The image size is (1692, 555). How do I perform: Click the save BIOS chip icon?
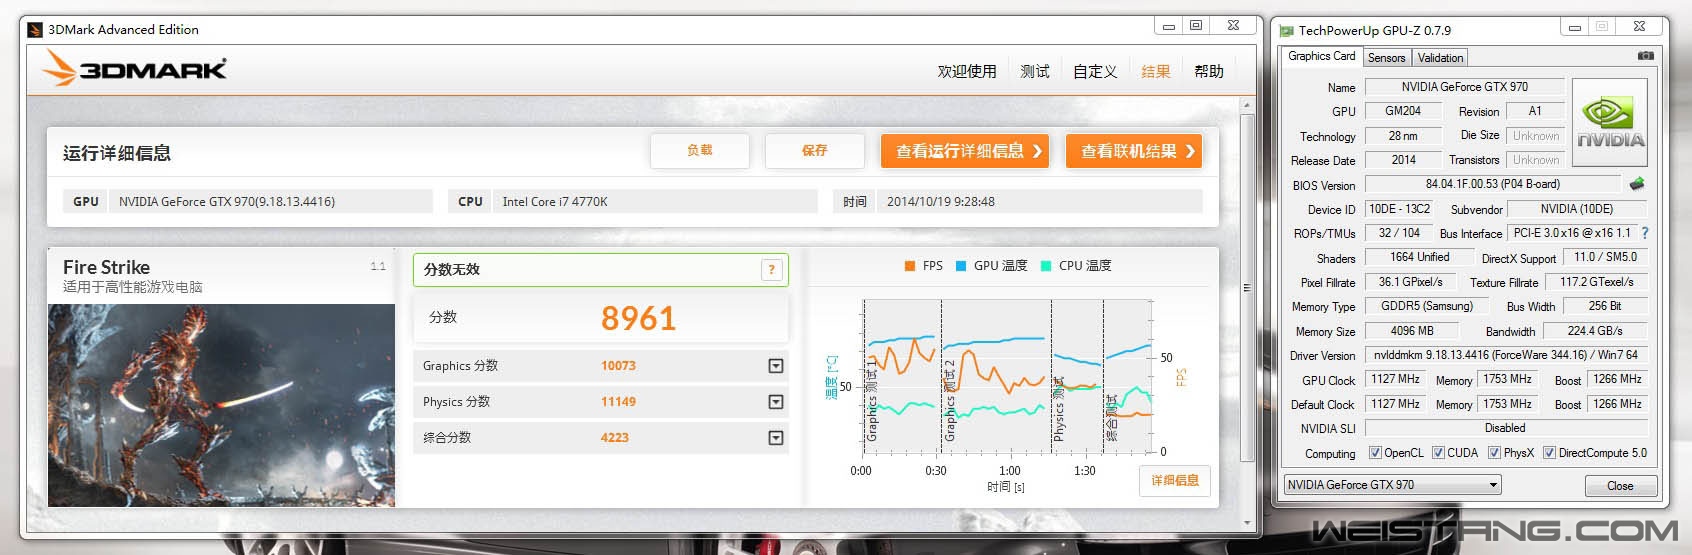point(1637,184)
